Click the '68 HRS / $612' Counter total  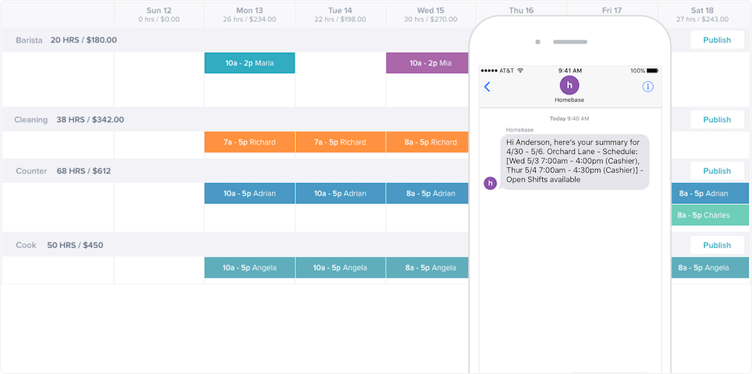84,171
